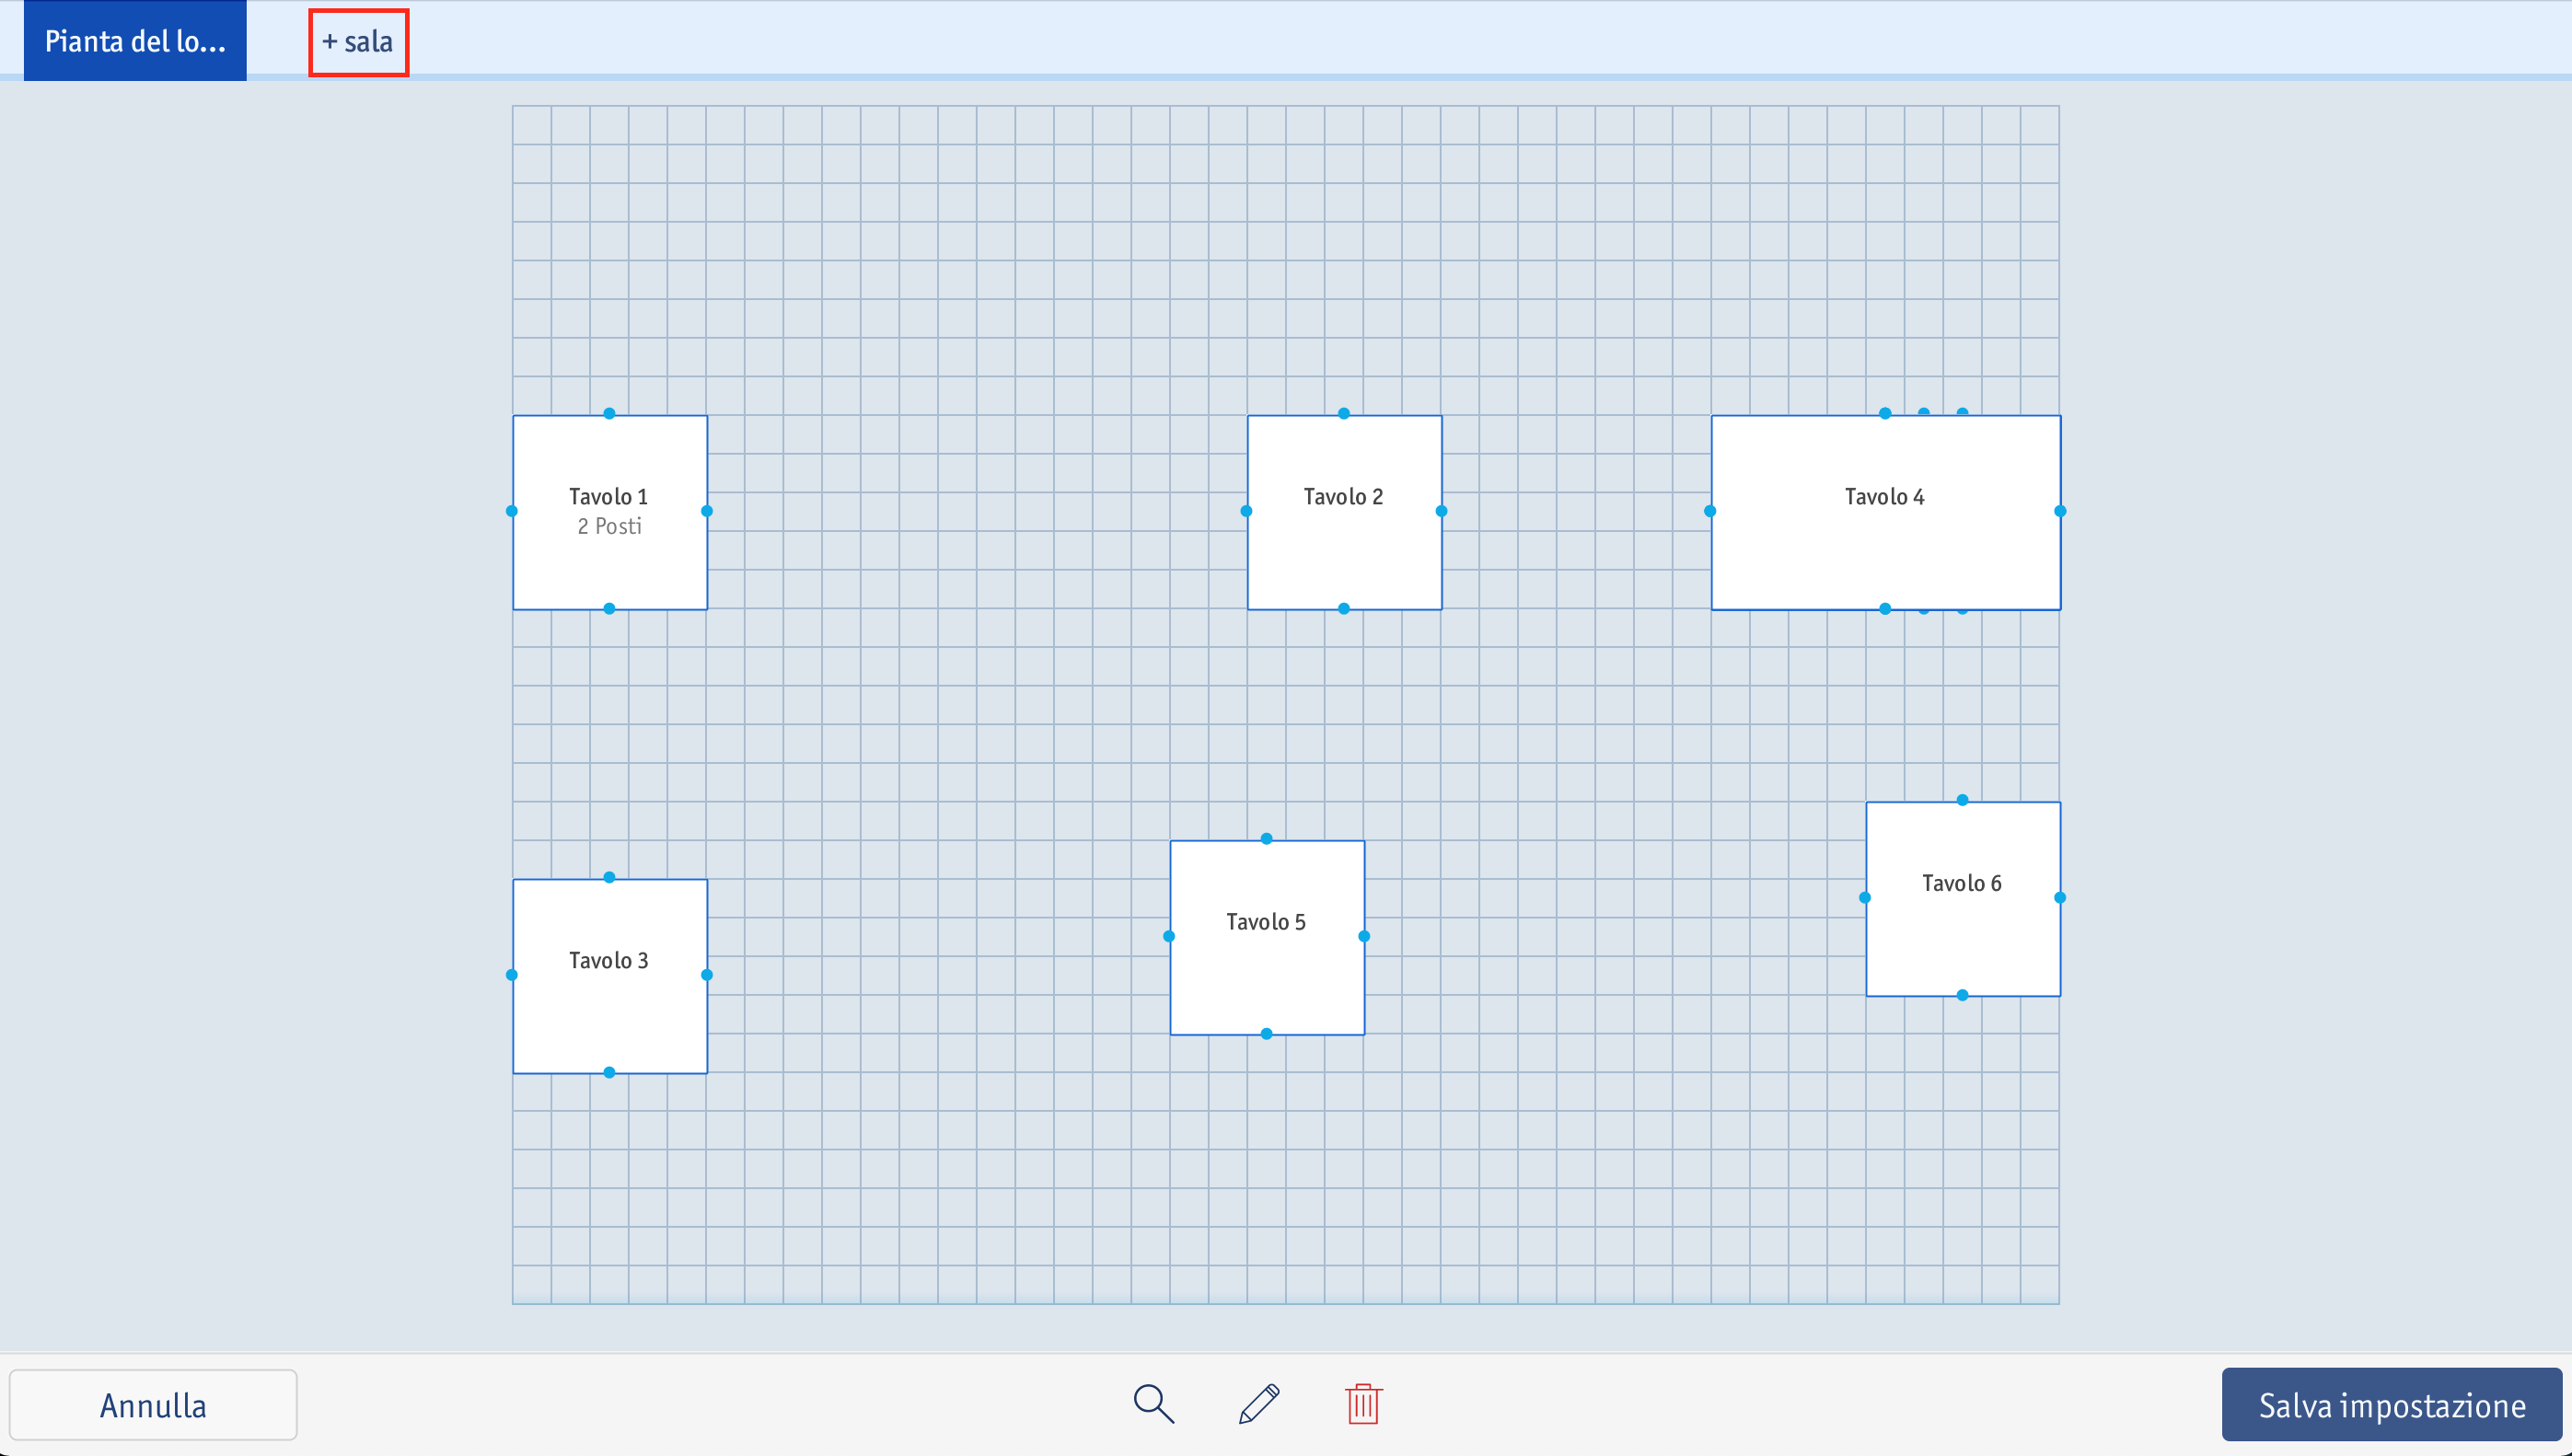Click bottom resize handle of Tavolo 1

tap(609, 608)
